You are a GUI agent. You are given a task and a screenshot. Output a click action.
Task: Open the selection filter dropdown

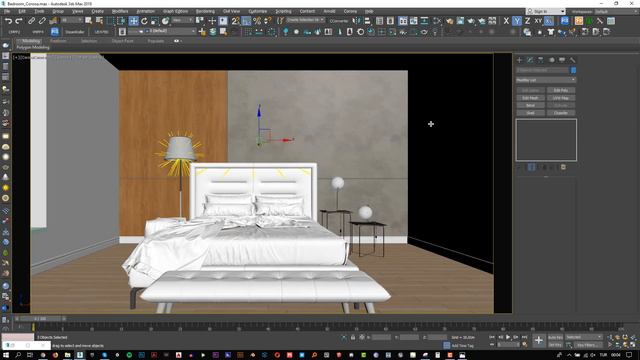(x=72, y=20)
